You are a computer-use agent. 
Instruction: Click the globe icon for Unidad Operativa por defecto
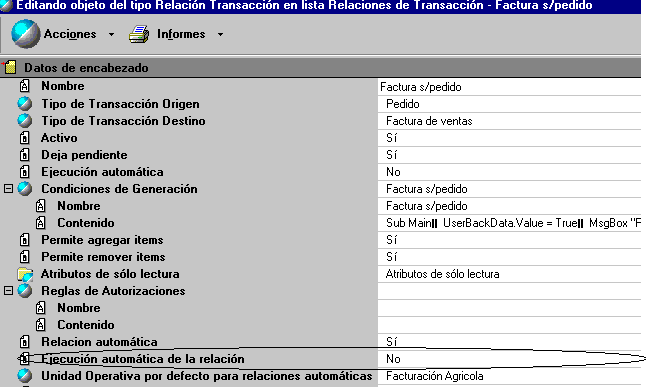point(25,376)
